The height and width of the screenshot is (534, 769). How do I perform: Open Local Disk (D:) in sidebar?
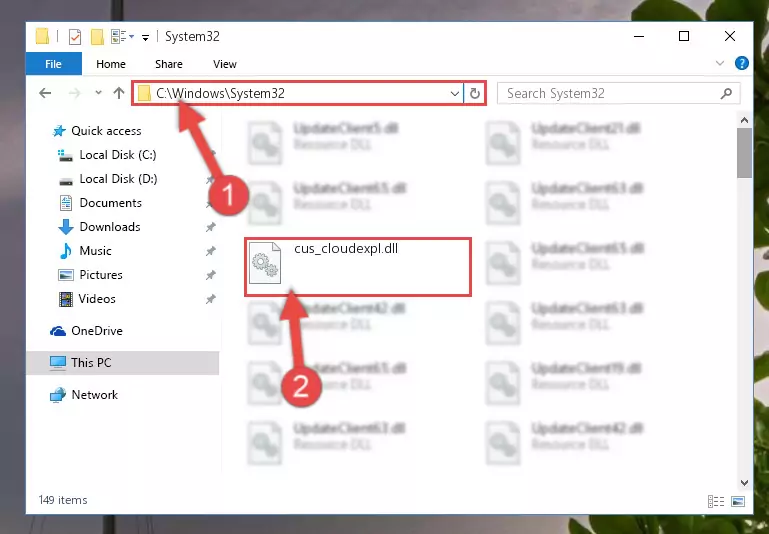(118, 179)
